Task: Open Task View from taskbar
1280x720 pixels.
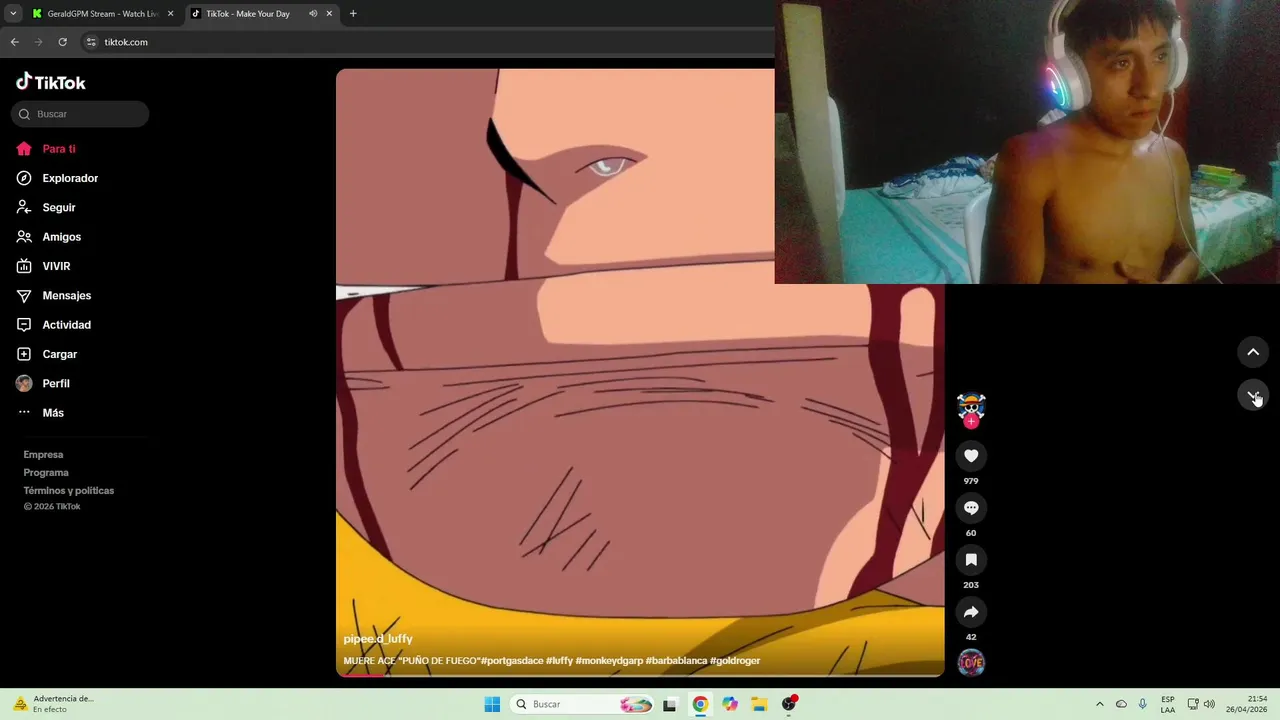Action: pos(670,704)
